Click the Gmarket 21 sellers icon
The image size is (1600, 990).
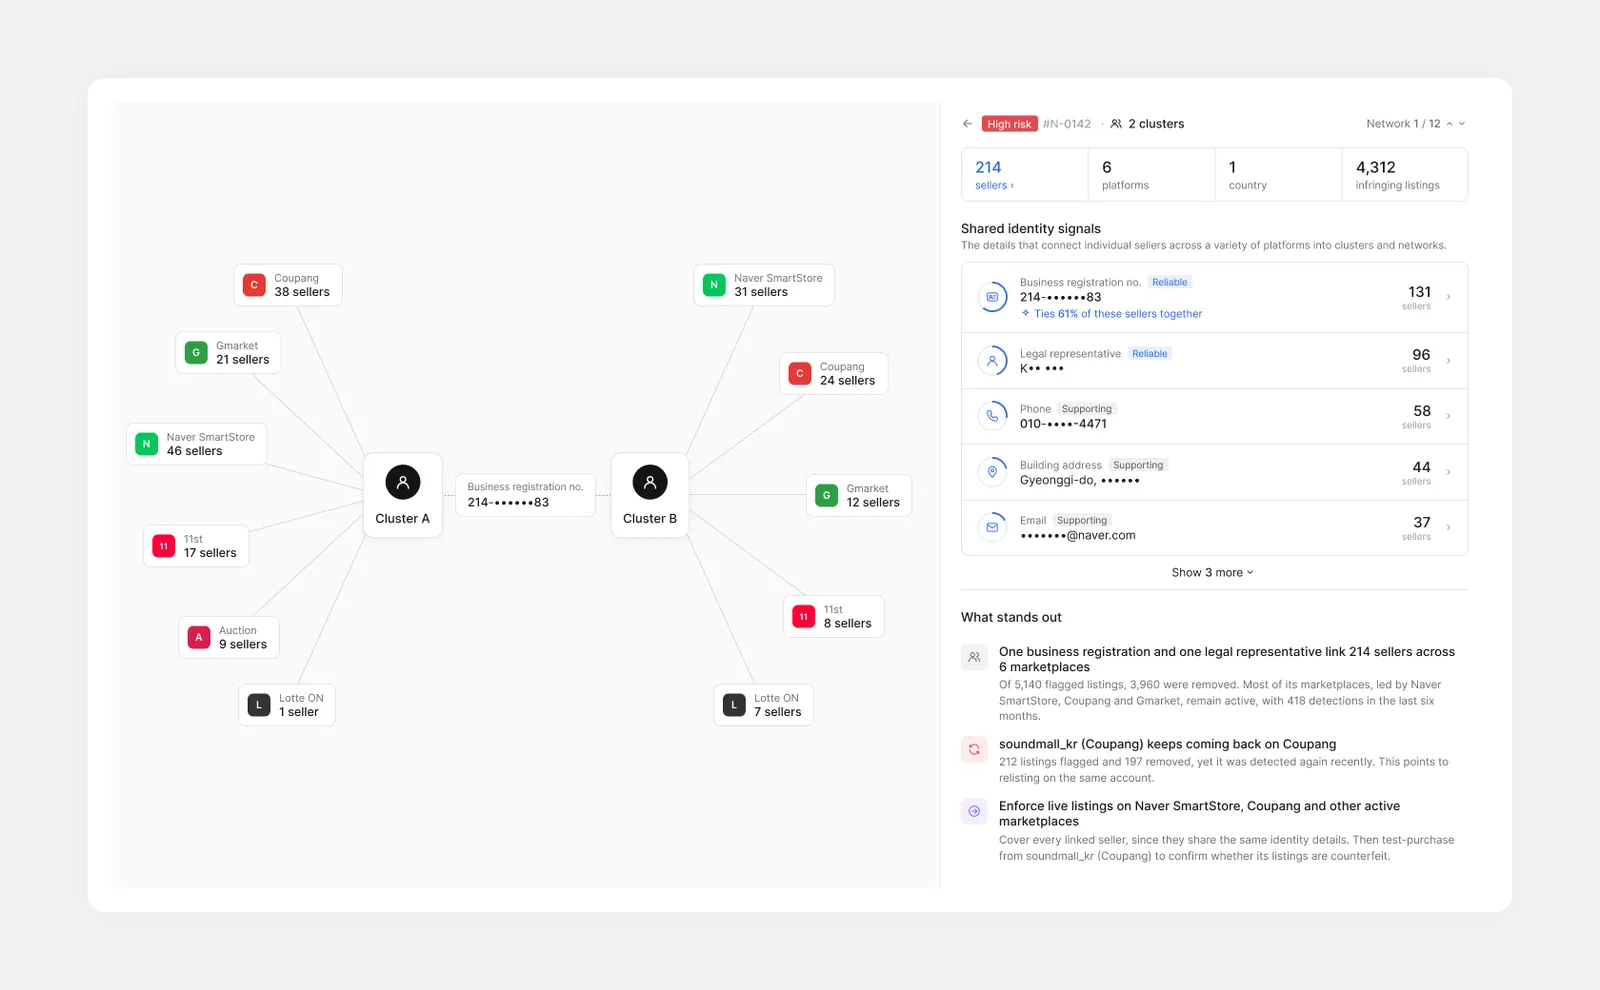(196, 353)
